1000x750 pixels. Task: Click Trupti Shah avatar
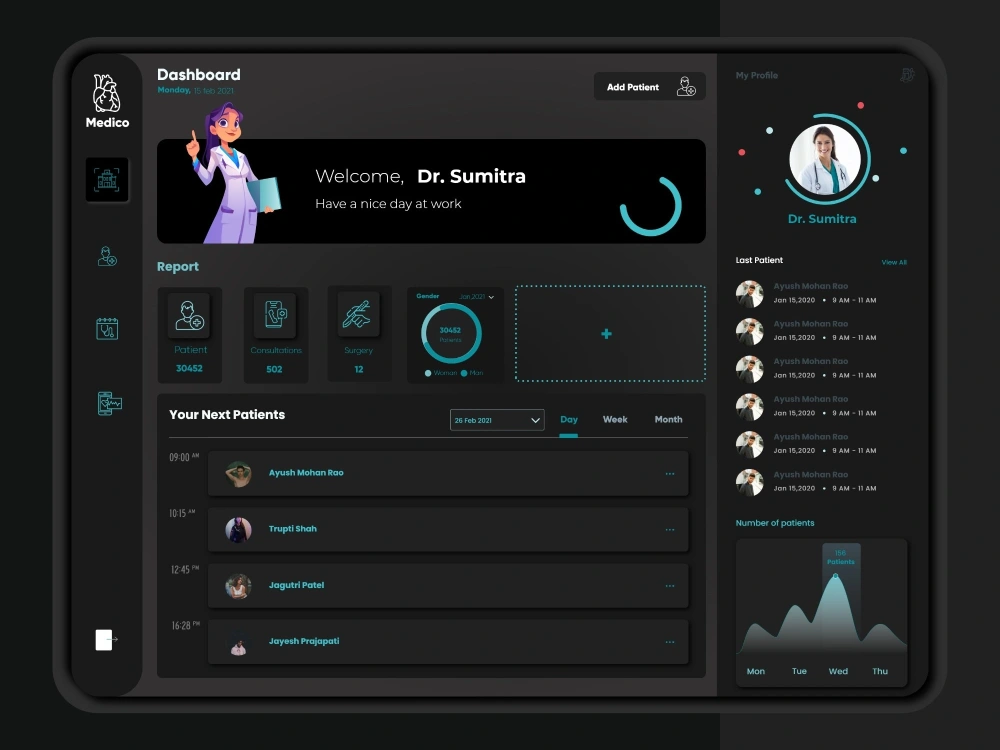click(239, 530)
